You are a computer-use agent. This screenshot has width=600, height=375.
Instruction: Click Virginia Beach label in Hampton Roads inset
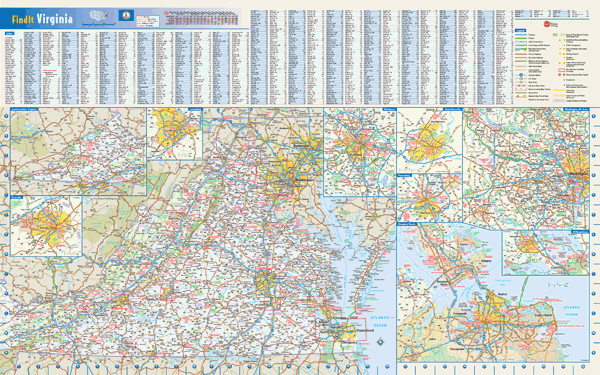pyautogui.click(x=543, y=315)
